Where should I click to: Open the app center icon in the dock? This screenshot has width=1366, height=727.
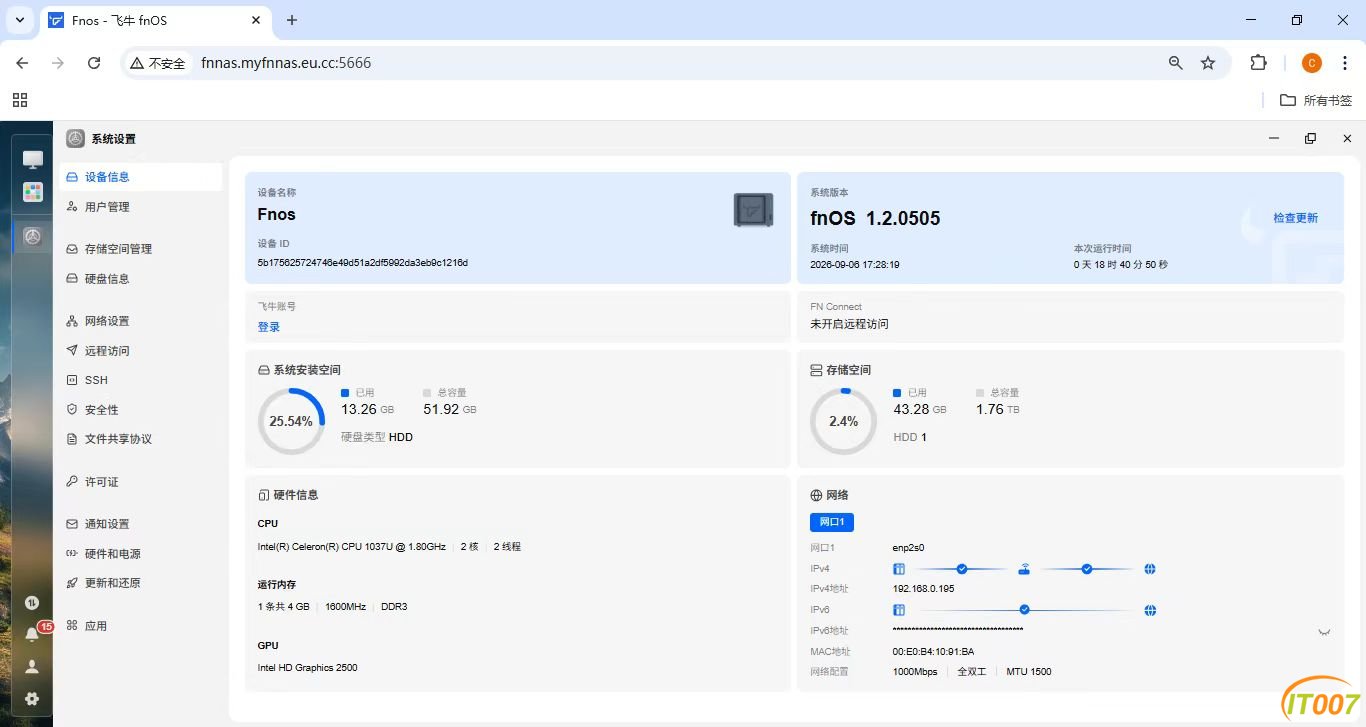point(33,192)
